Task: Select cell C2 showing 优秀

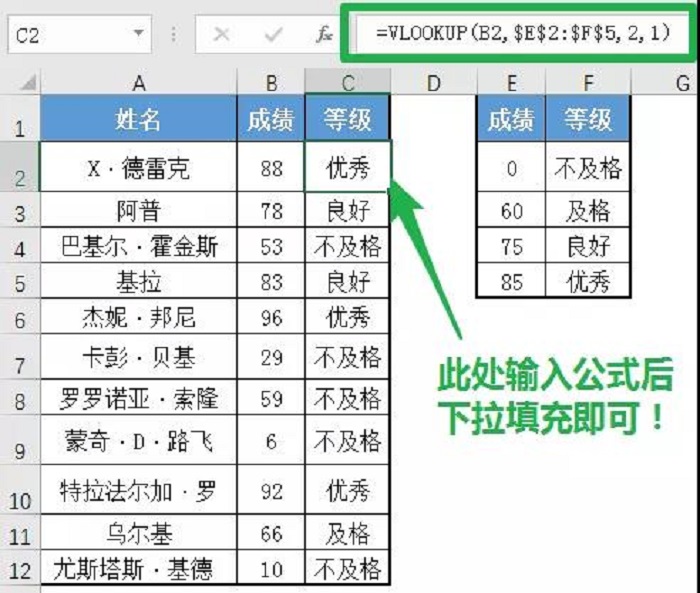Action: click(347, 167)
